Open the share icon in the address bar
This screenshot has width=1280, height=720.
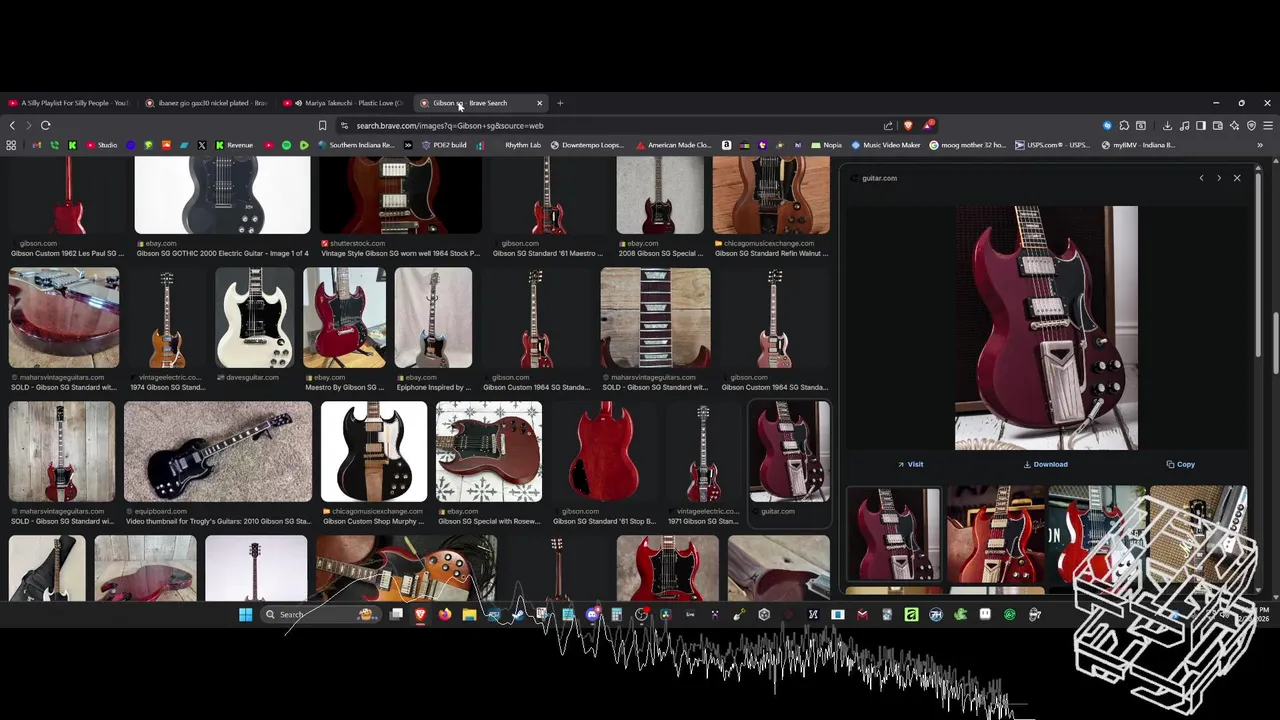[888, 126]
